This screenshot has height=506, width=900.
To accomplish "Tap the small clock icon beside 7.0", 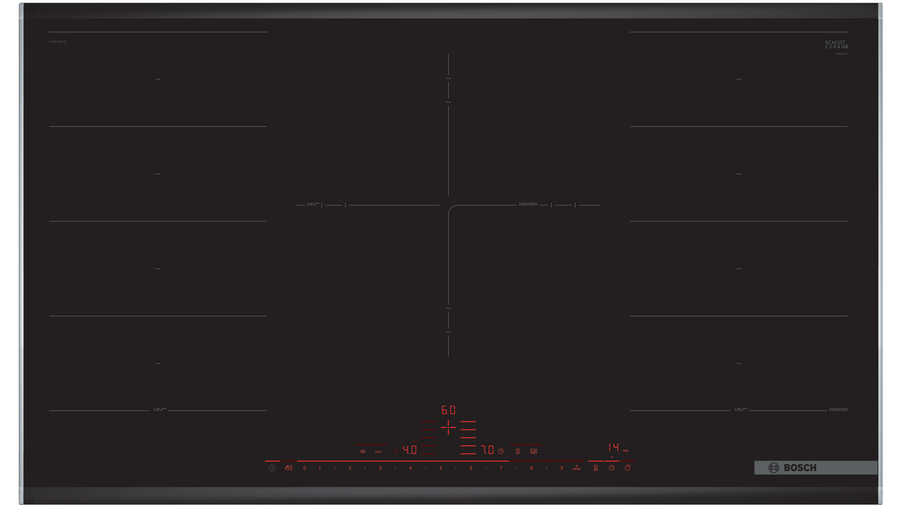I will click(x=500, y=451).
